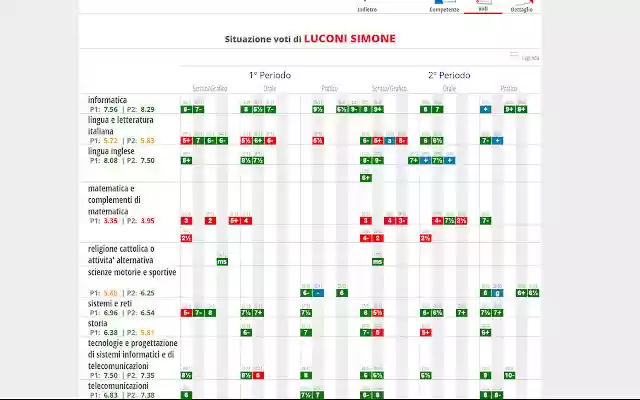The image size is (640, 400).
Task: Open the 6+ grade below lingua inglese
Action: [x=366, y=178]
